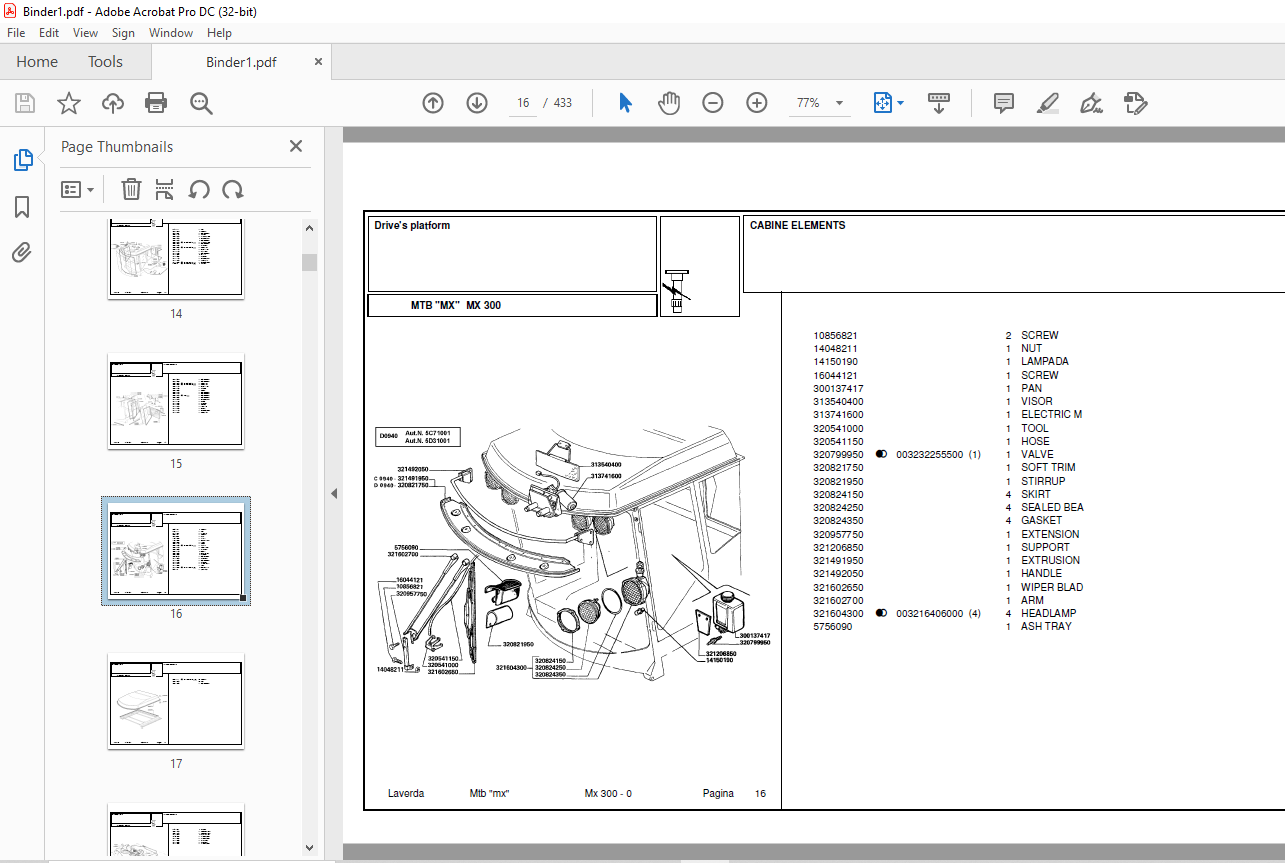Click part number 10856821
1285x863 pixels.
835,335
